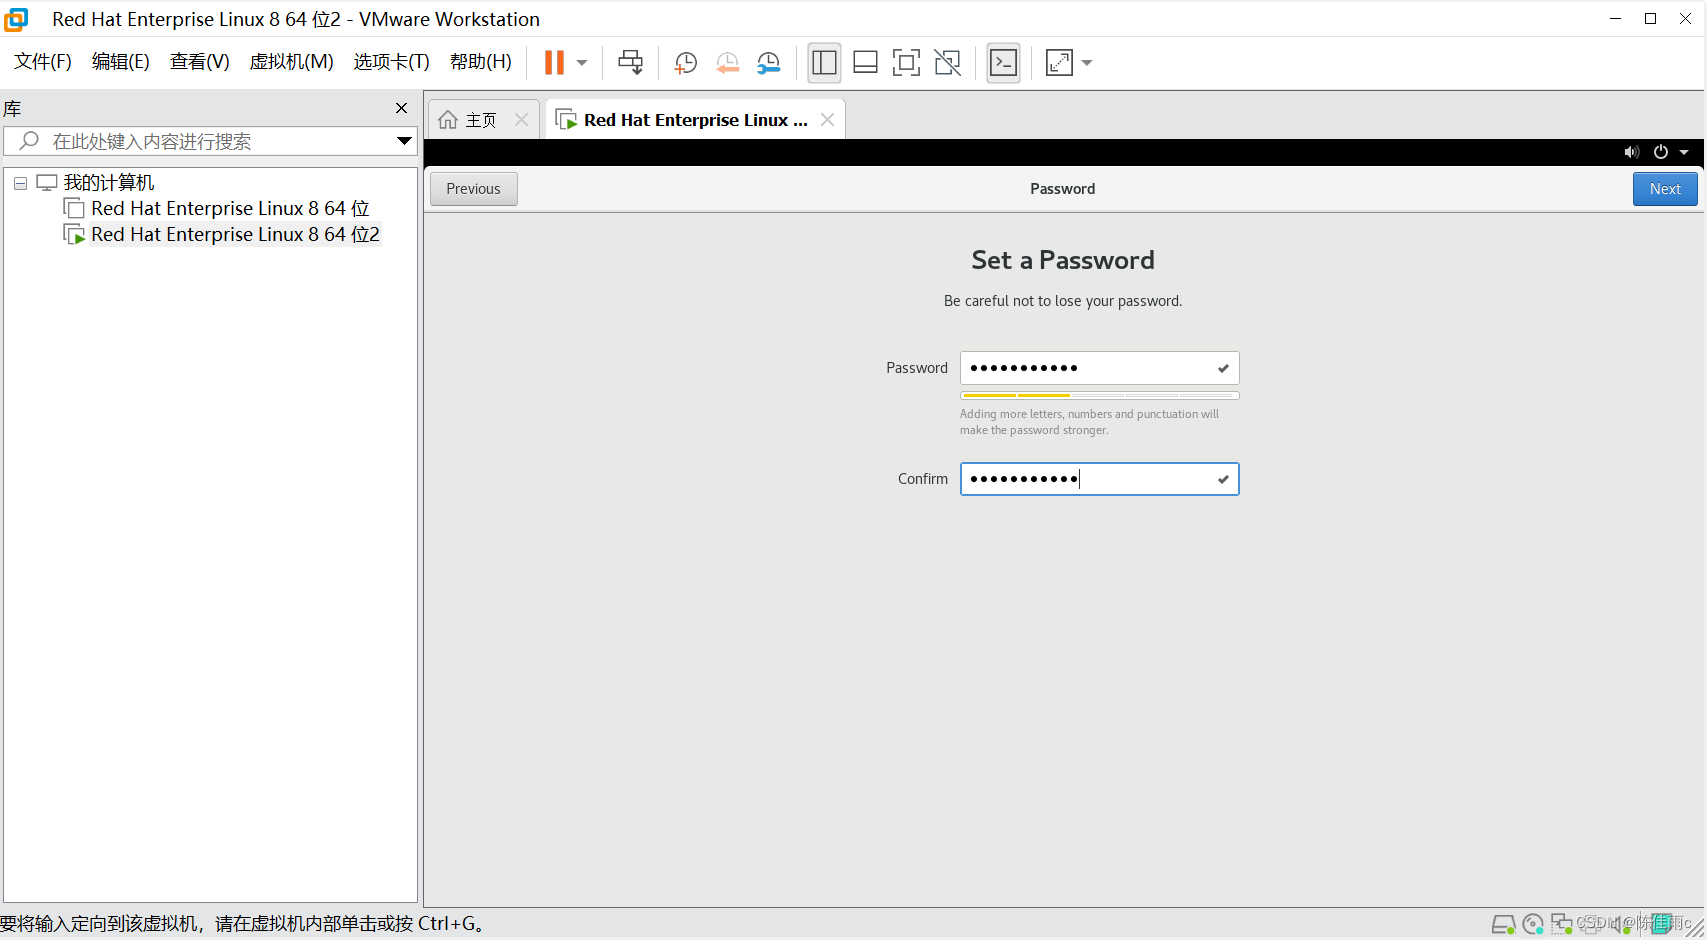The width and height of the screenshot is (1707, 940).
Task: Send Ctrl+Alt+Del to the VM
Action: [x=630, y=62]
